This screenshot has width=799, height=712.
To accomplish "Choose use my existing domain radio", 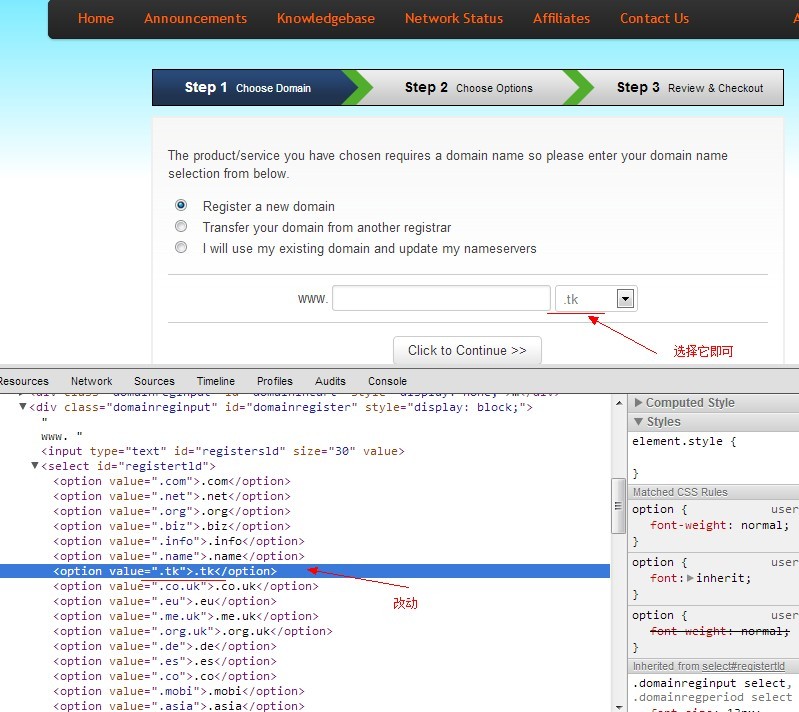I will (181, 247).
